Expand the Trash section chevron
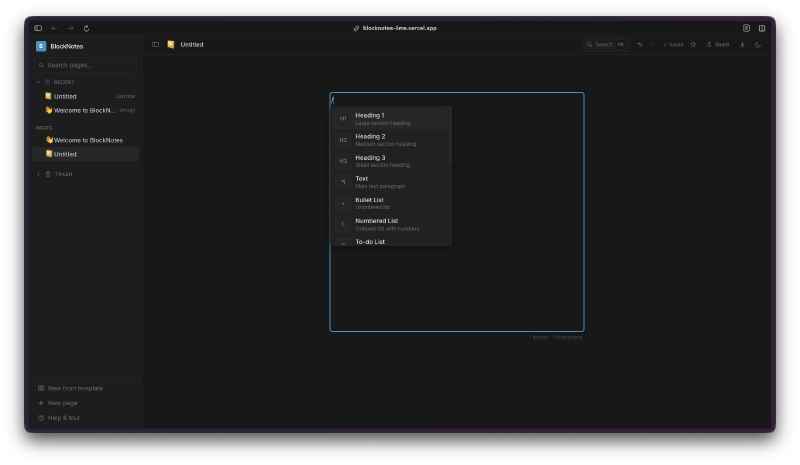 [x=38, y=174]
